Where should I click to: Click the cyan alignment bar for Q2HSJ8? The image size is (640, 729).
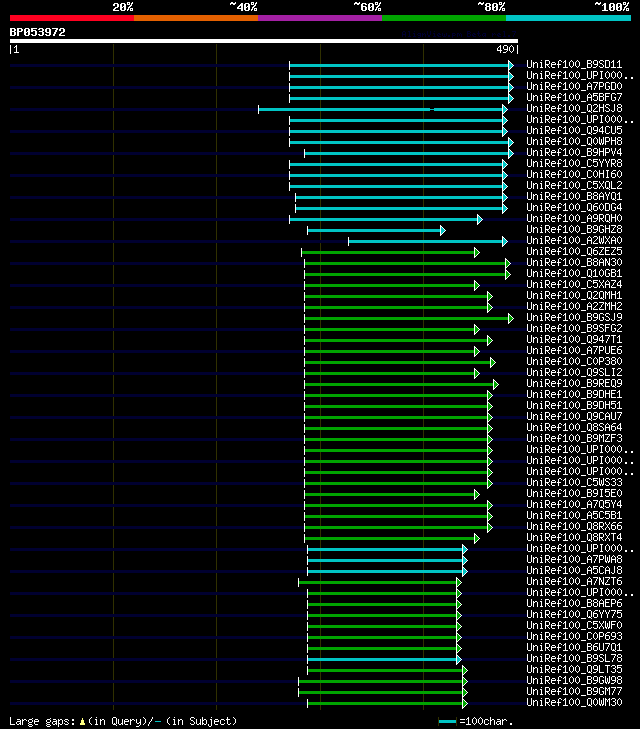tap(381, 110)
